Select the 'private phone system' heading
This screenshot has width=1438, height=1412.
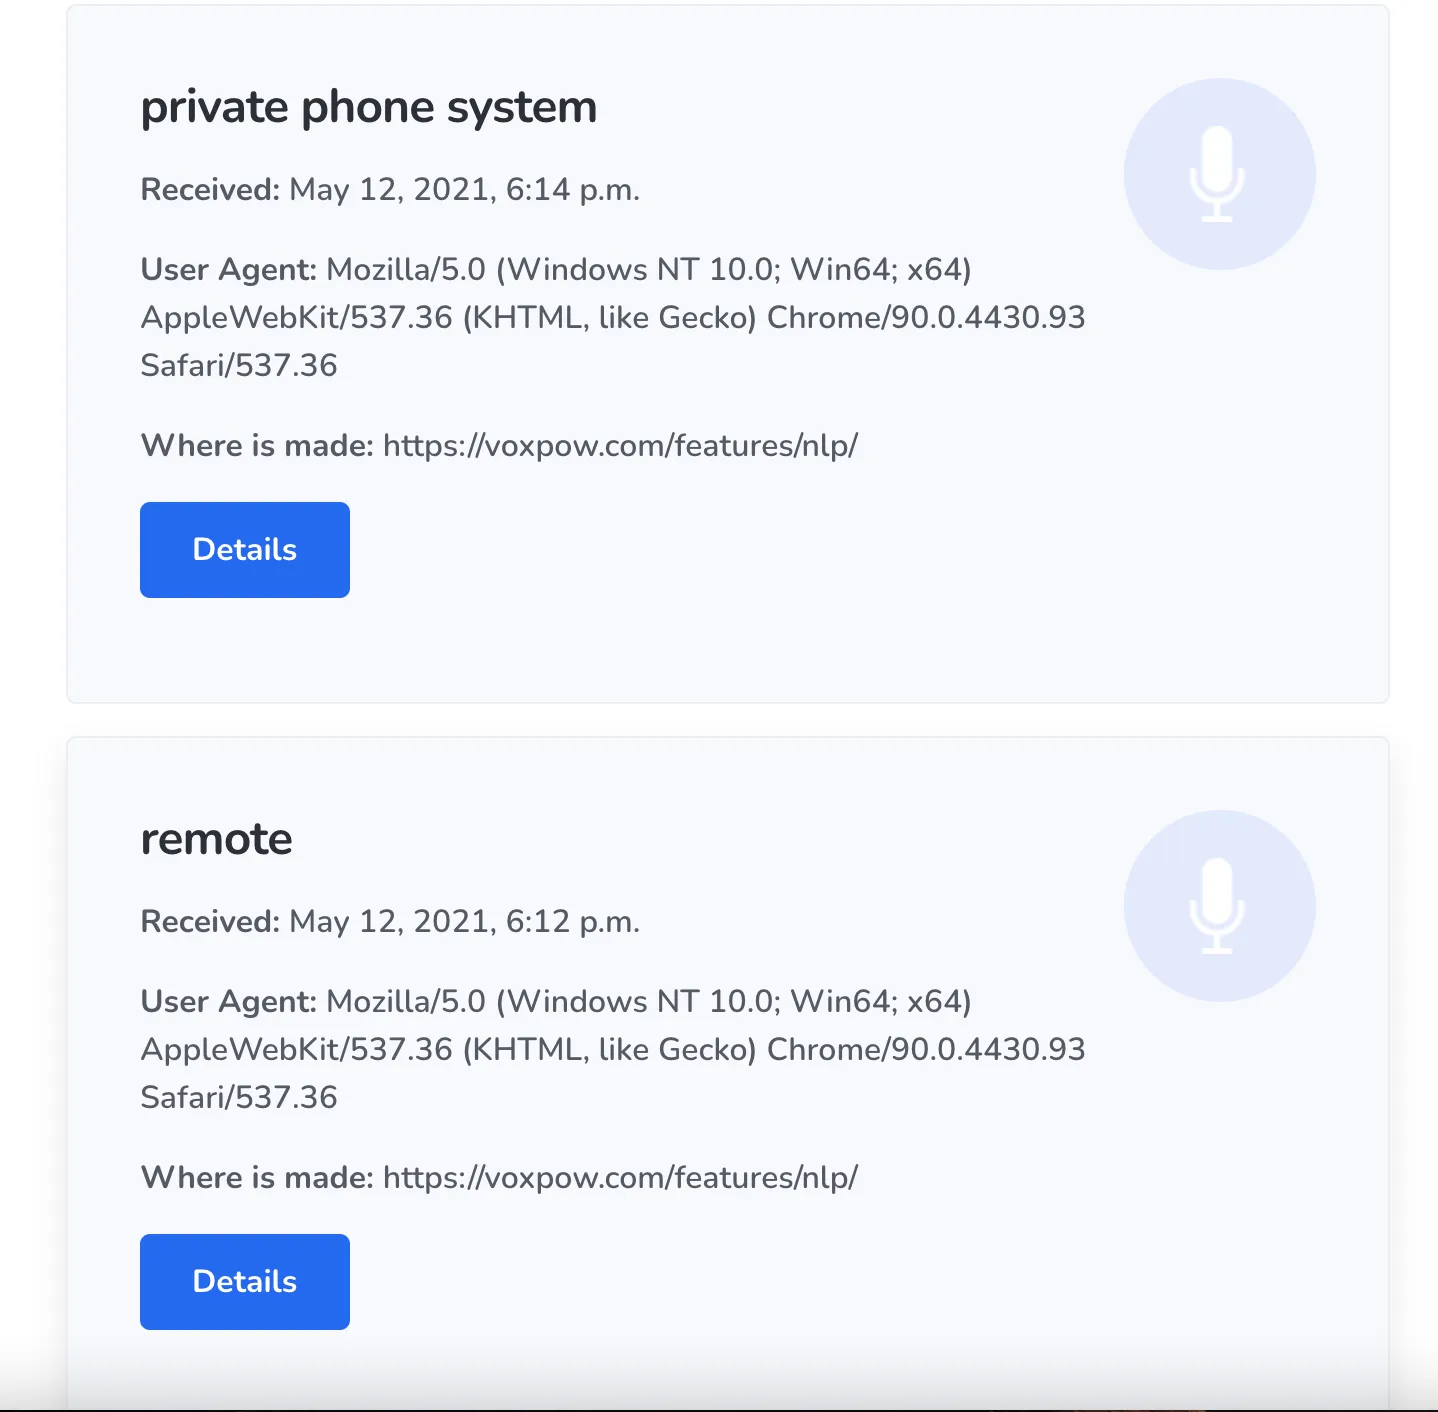click(369, 108)
